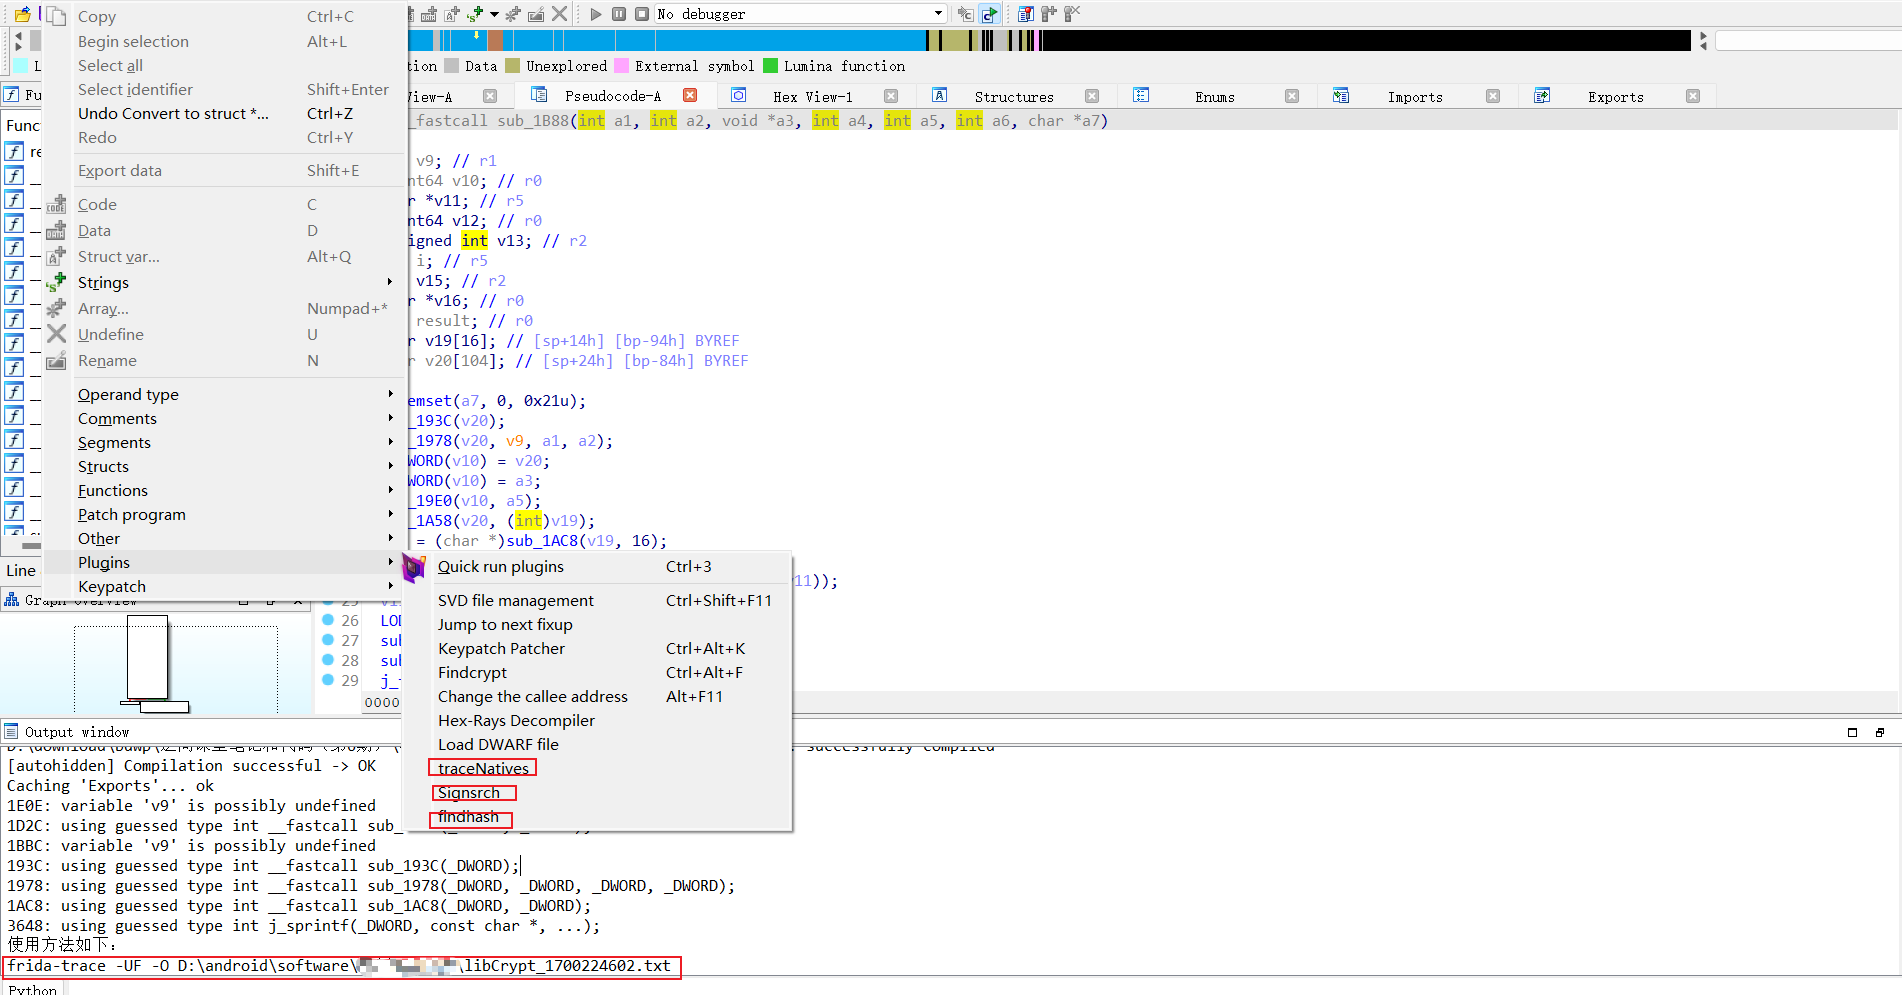This screenshot has height=995, width=1902.
Task: Close the Exports tab
Action: 1693,96
